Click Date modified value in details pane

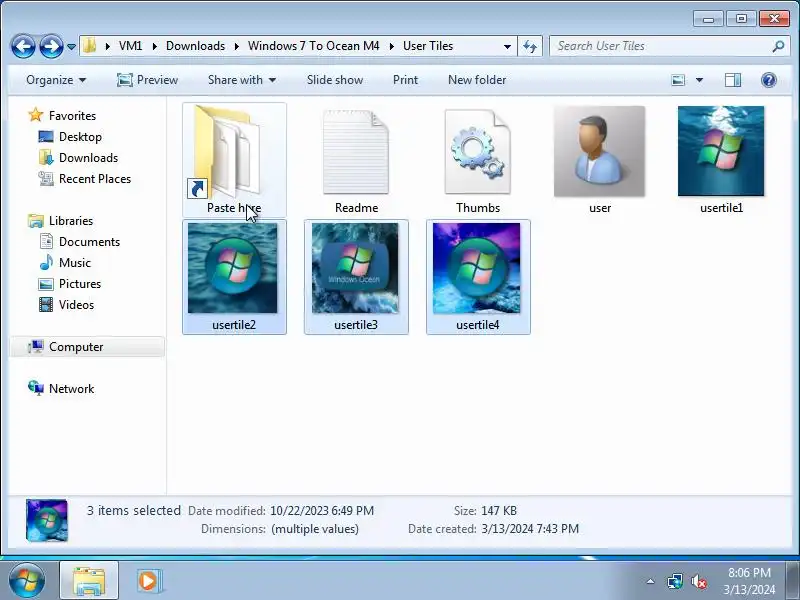322,511
